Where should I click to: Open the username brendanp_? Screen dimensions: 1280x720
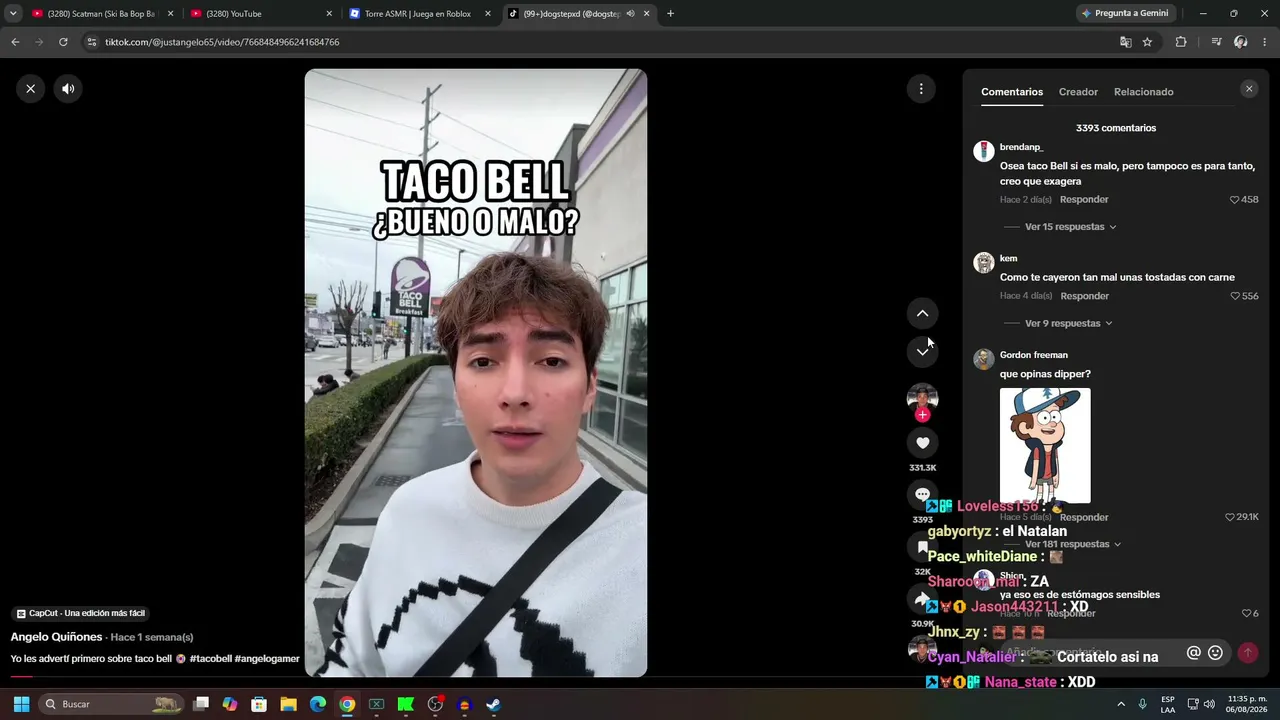(1021, 147)
